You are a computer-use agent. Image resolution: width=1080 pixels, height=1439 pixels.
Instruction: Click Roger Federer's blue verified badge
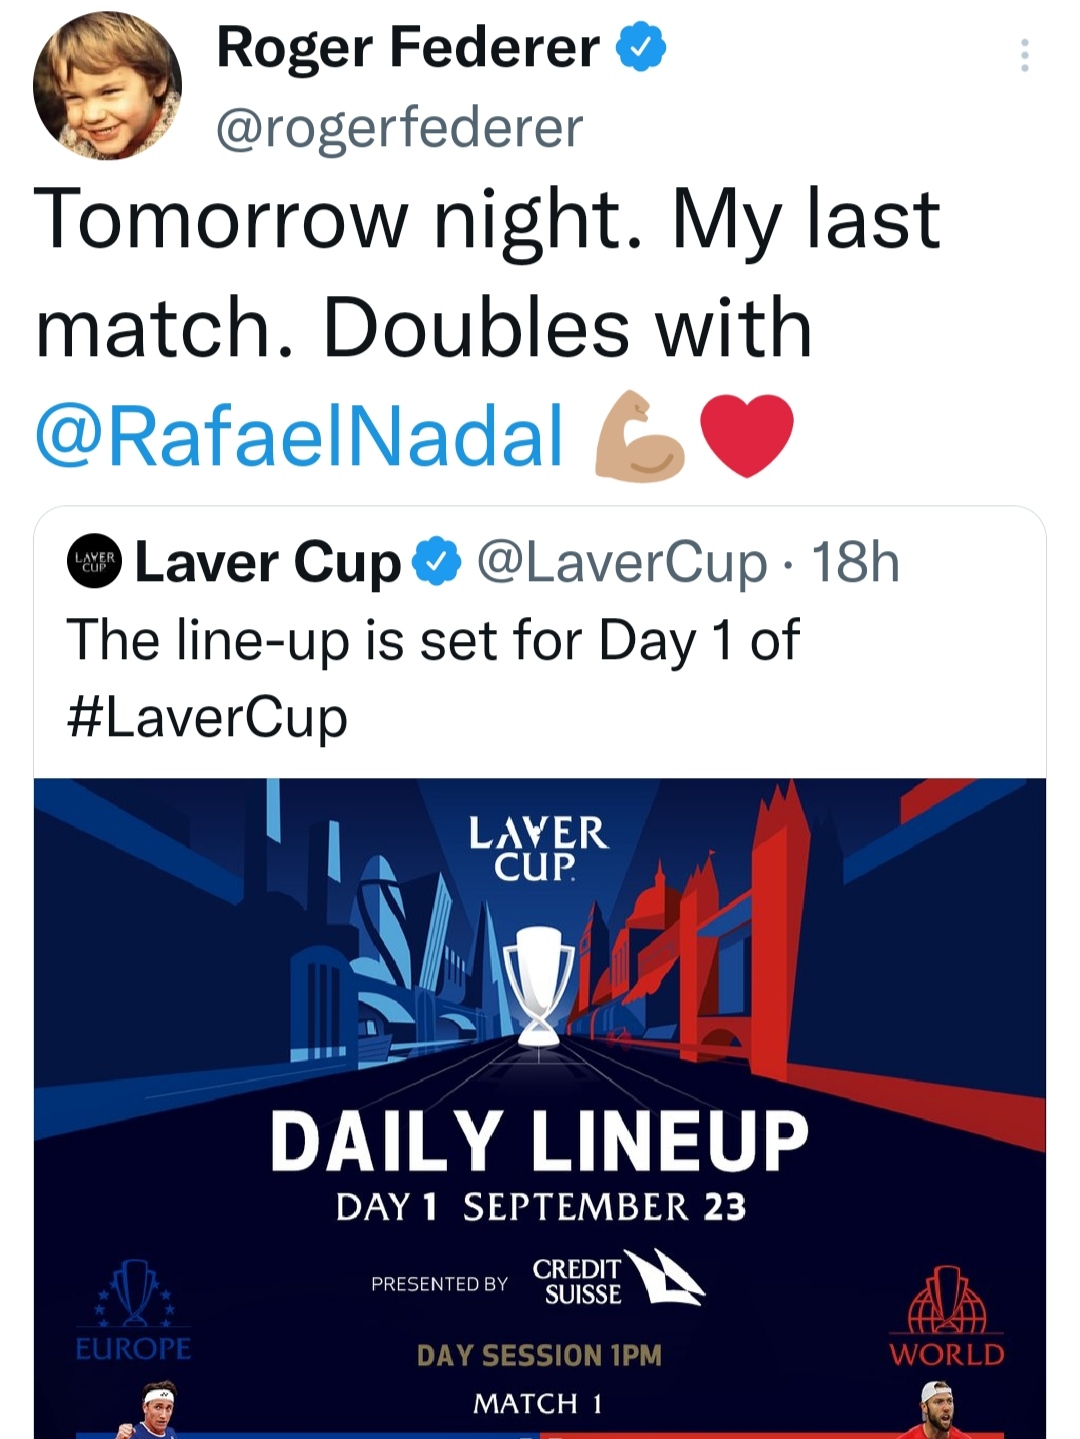click(641, 47)
